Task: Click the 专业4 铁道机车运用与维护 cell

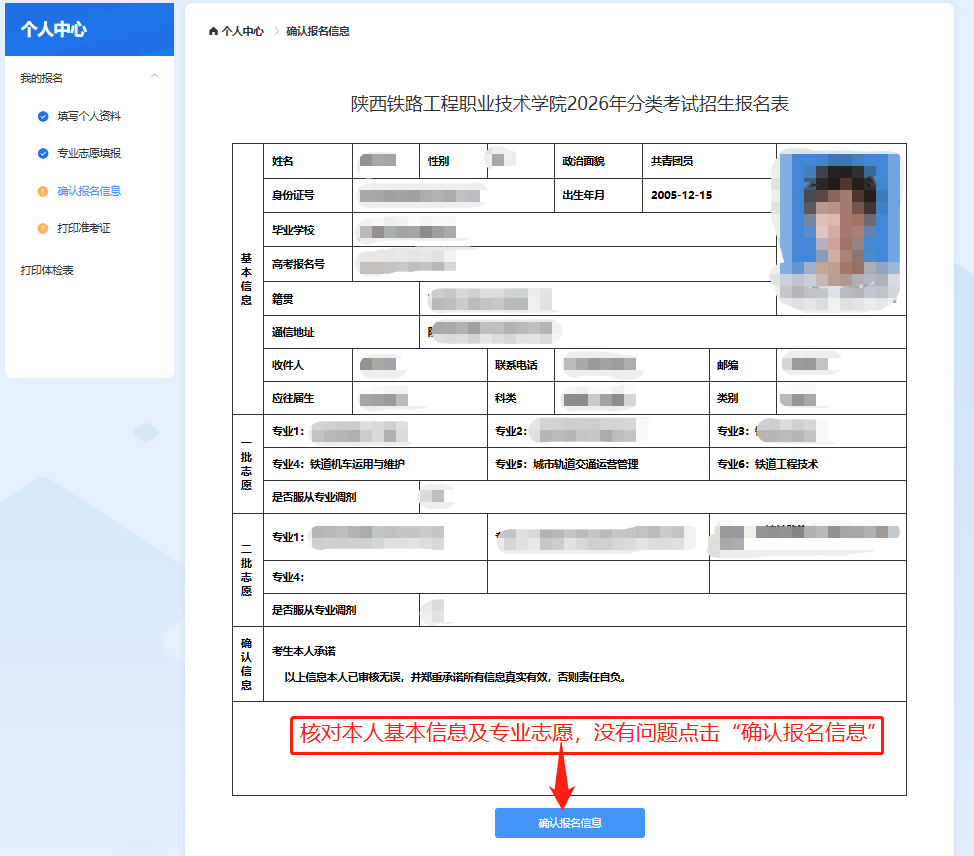Action: click(x=338, y=464)
